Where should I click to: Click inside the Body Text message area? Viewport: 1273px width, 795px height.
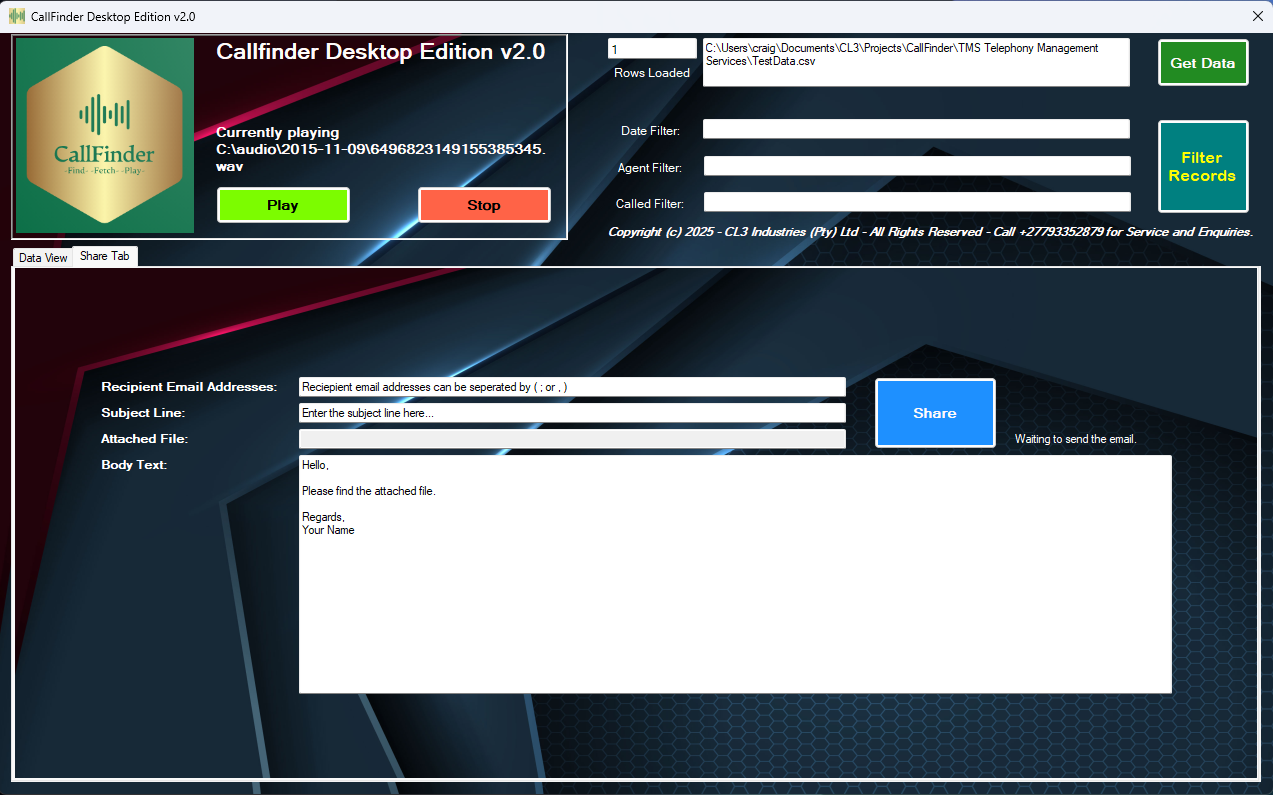[735, 570]
